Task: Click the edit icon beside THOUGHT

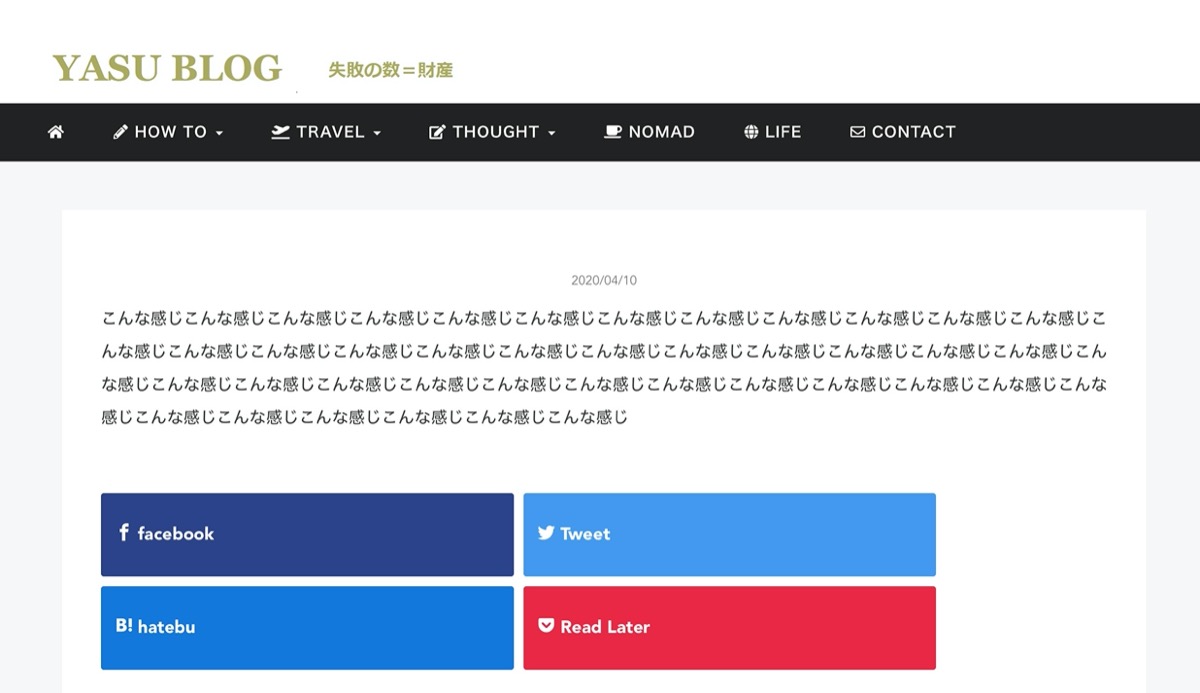Action: 437,132
